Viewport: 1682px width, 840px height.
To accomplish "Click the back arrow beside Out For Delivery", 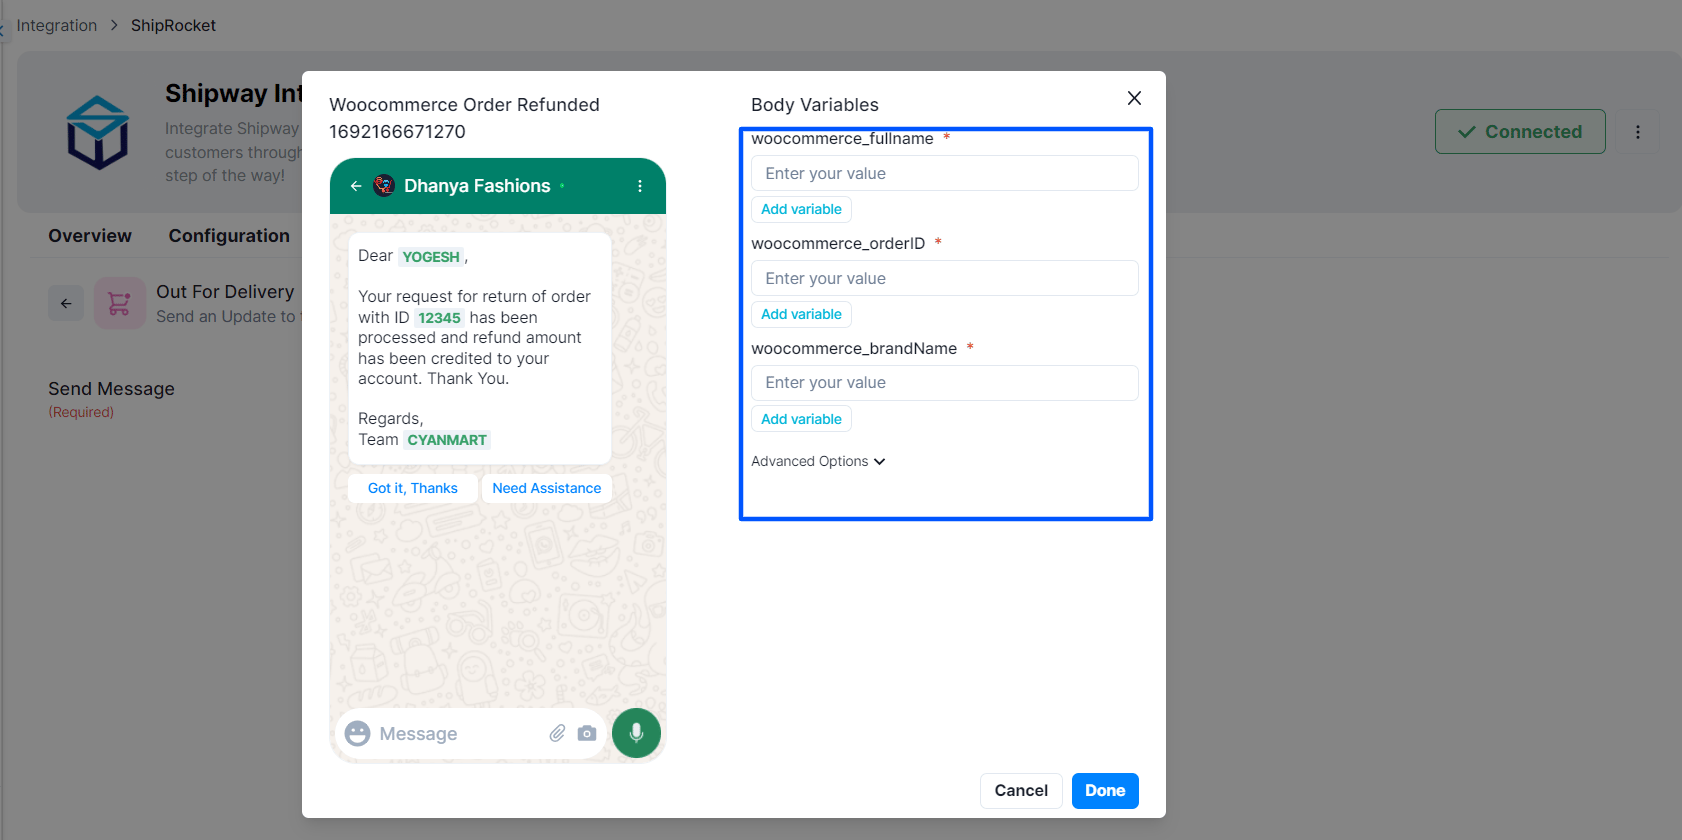I will point(66,303).
